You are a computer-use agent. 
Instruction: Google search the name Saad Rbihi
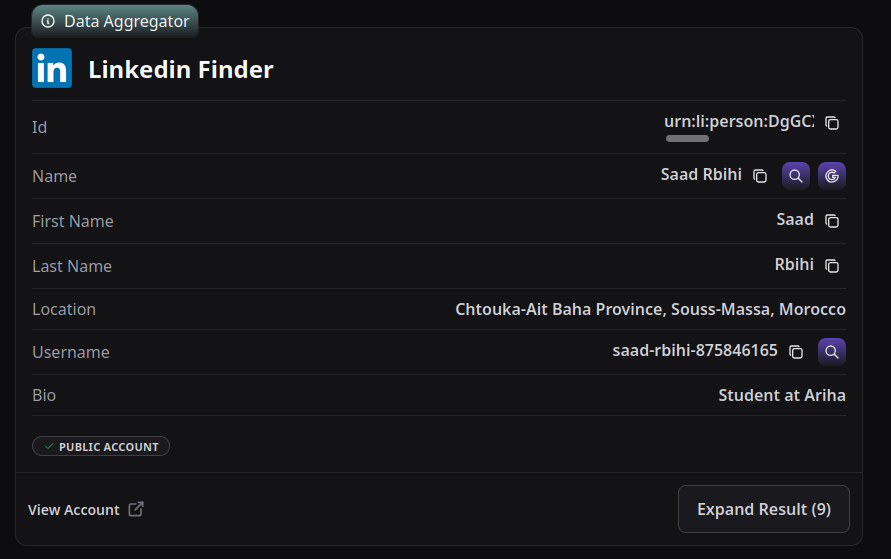pyautogui.click(x=832, y=176)
